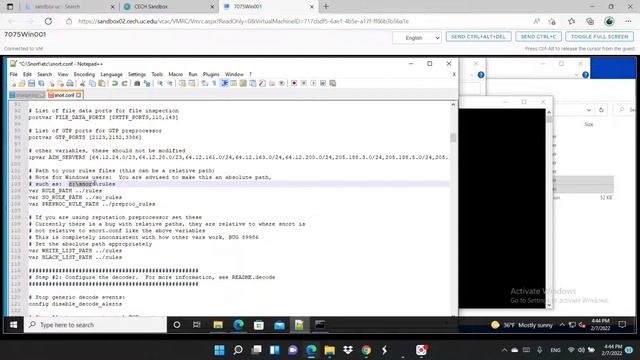
Task: Open the Settings menu
Action: (137, 74)
